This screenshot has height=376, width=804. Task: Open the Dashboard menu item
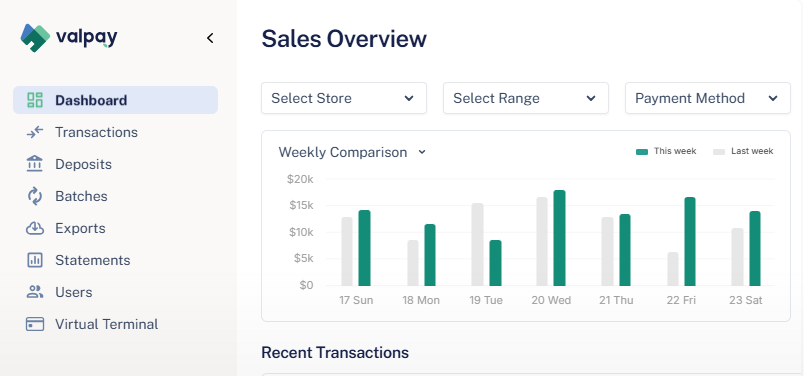coord(115,100)
